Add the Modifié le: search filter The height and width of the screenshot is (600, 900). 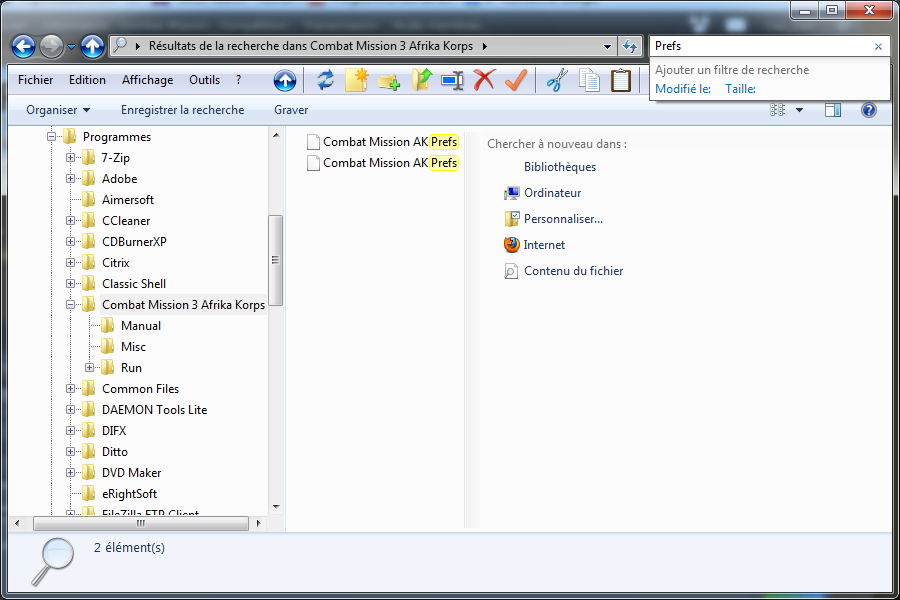point(683,89)
